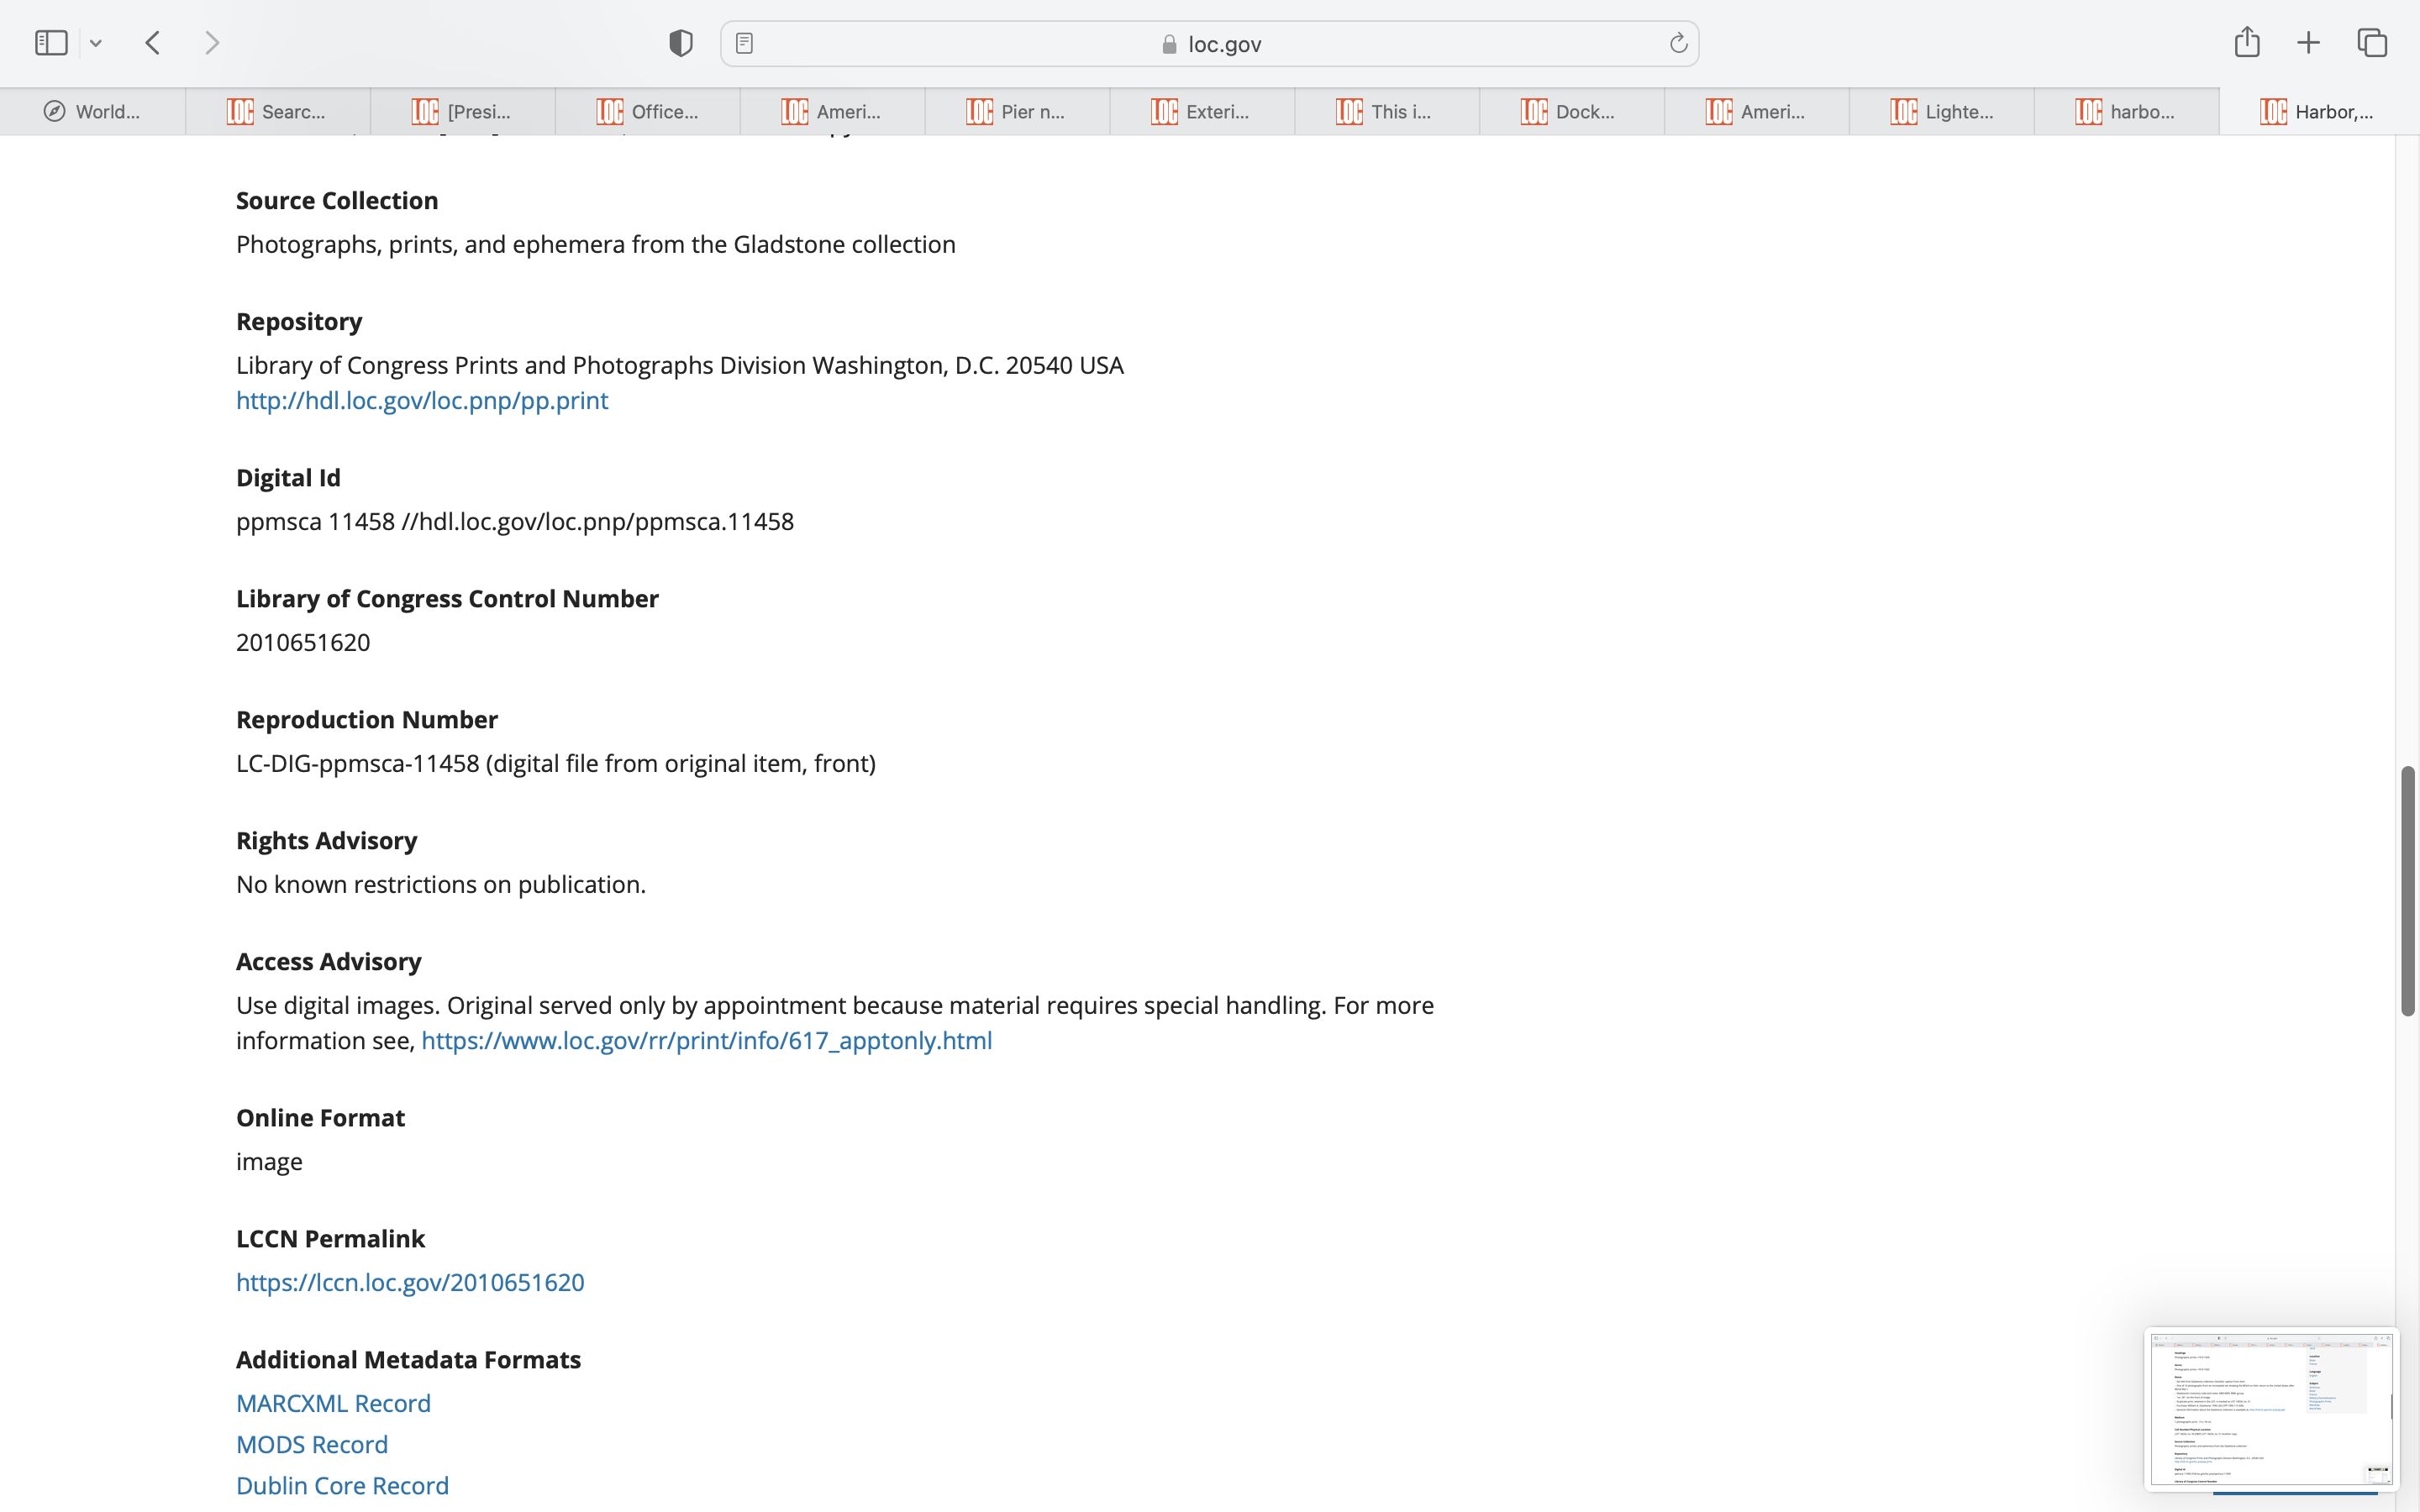The image size is (2420, 1512).
Task: Open the hdl.loc.gov pp.print link
Action: tap(421, 400)
